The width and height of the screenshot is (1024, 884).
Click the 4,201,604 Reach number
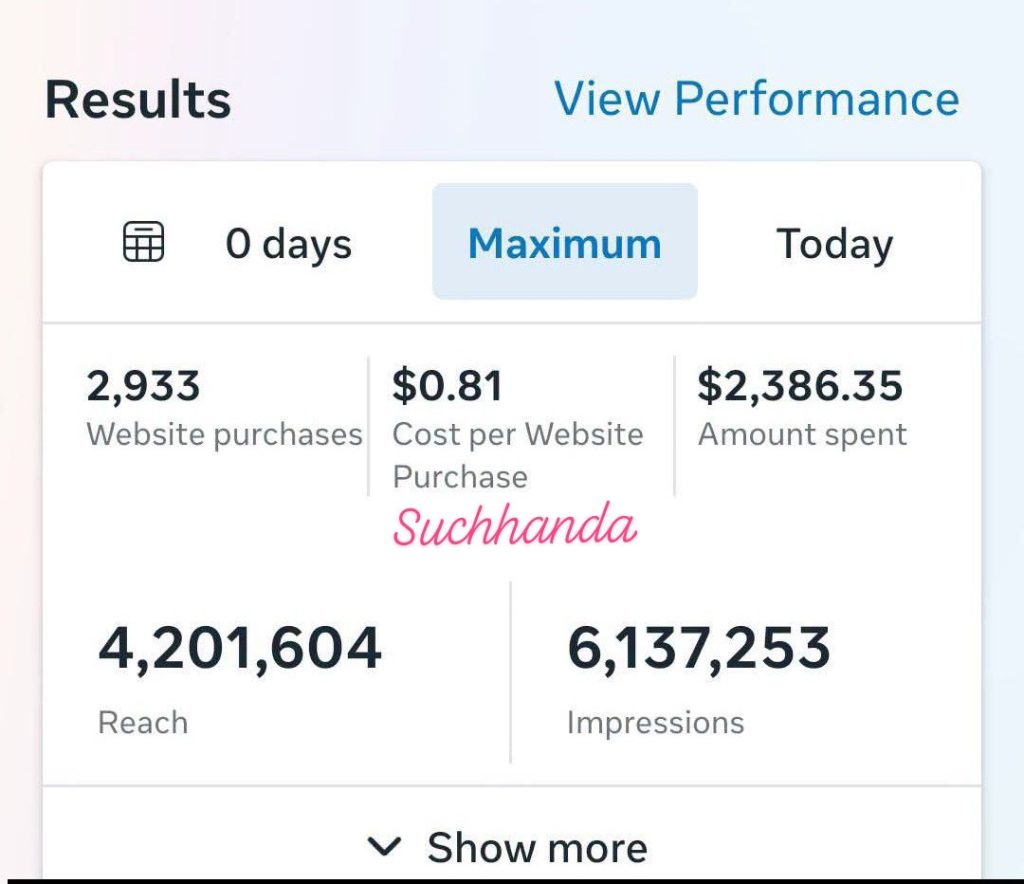240,648
